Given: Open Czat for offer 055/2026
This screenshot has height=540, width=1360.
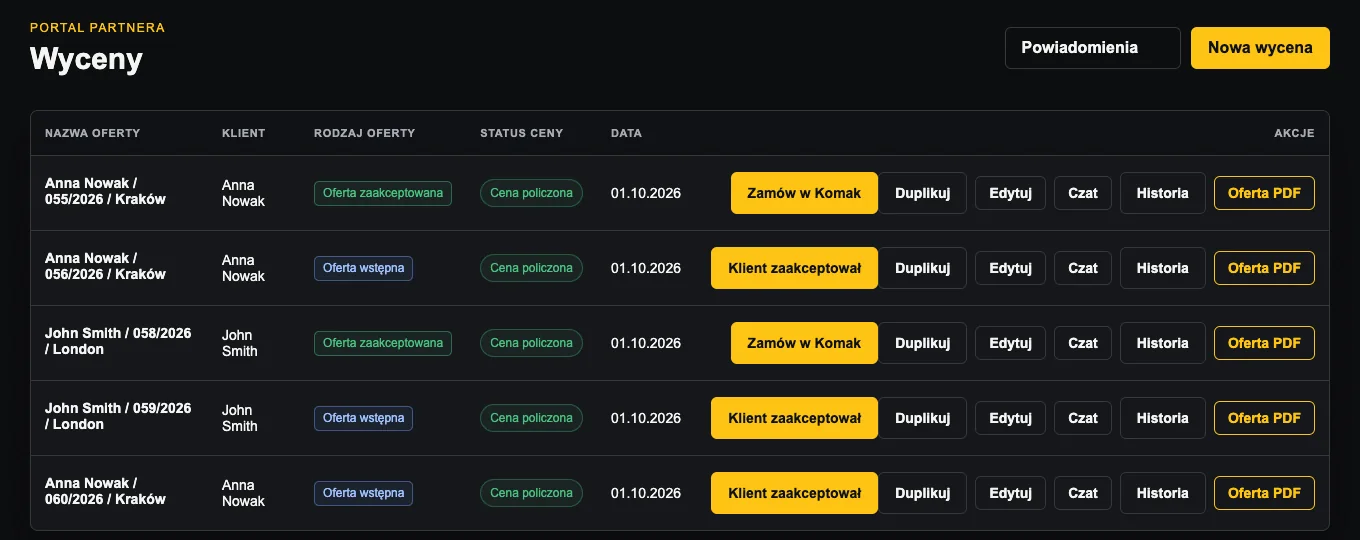Looking at the screenshot, I should 1083,193.
